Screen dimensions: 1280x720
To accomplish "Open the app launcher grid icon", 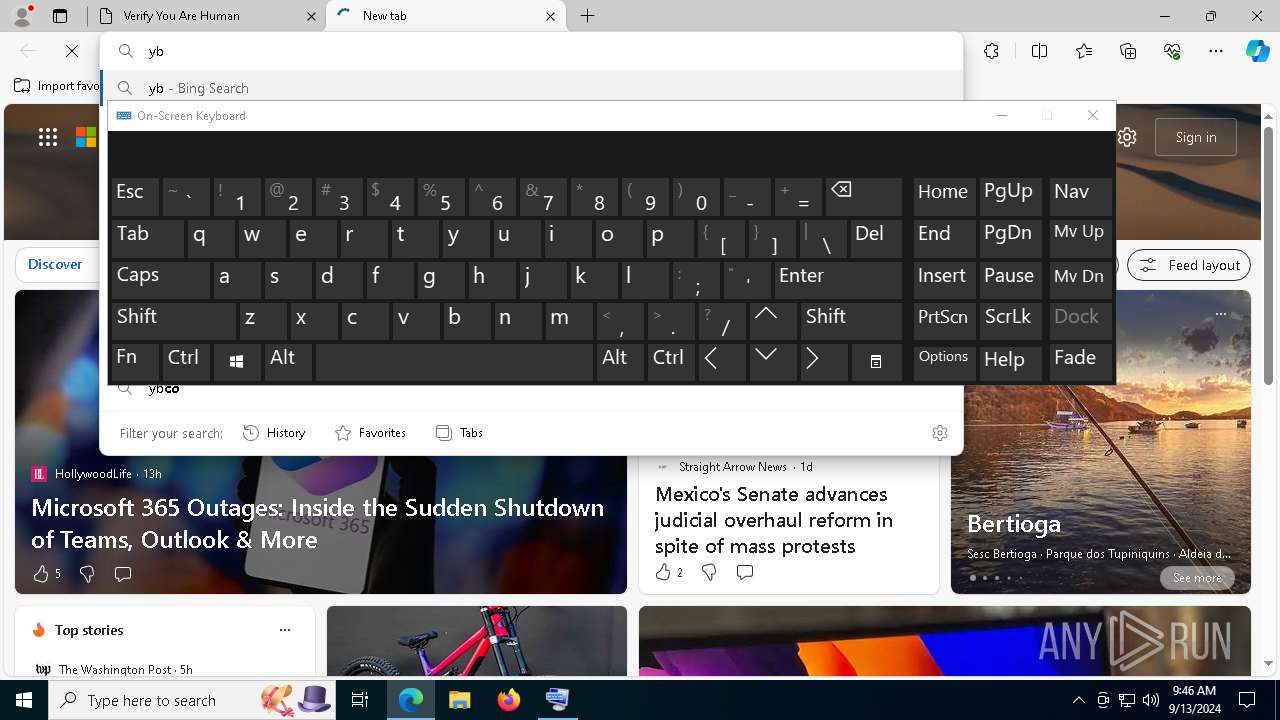I will click(48, 137).
